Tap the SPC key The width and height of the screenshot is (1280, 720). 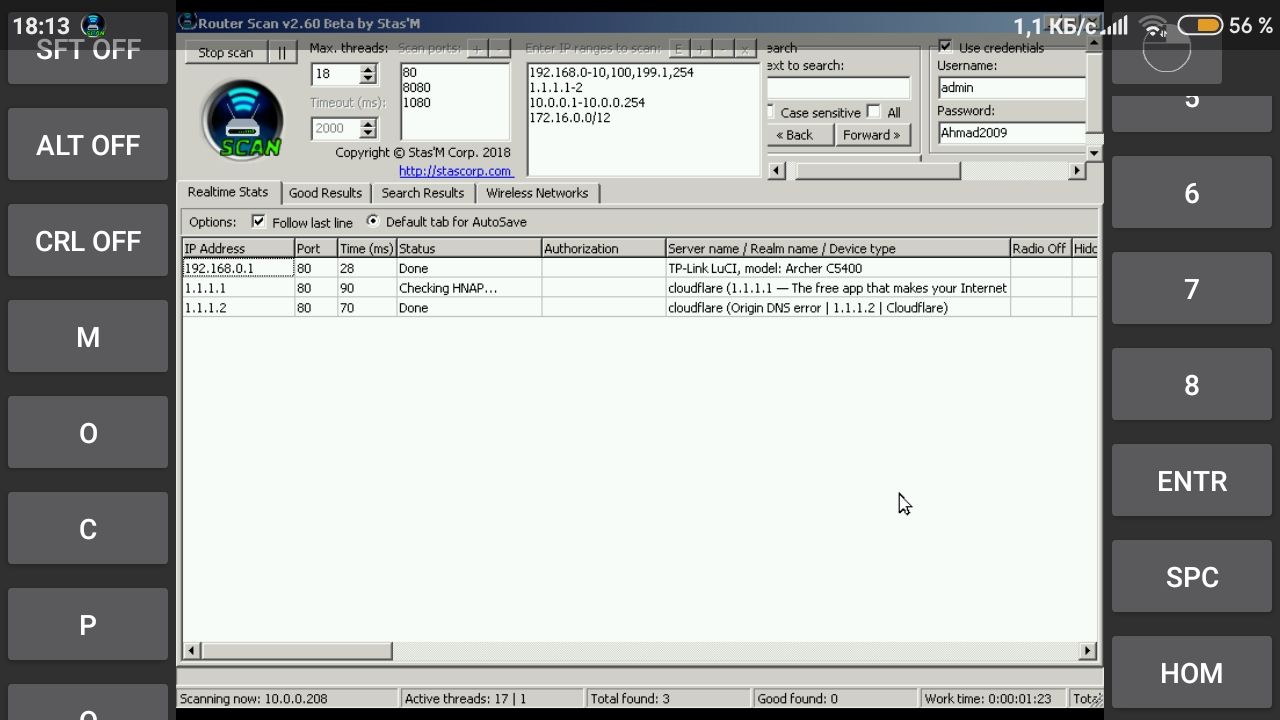click(x=1192, y=577)
